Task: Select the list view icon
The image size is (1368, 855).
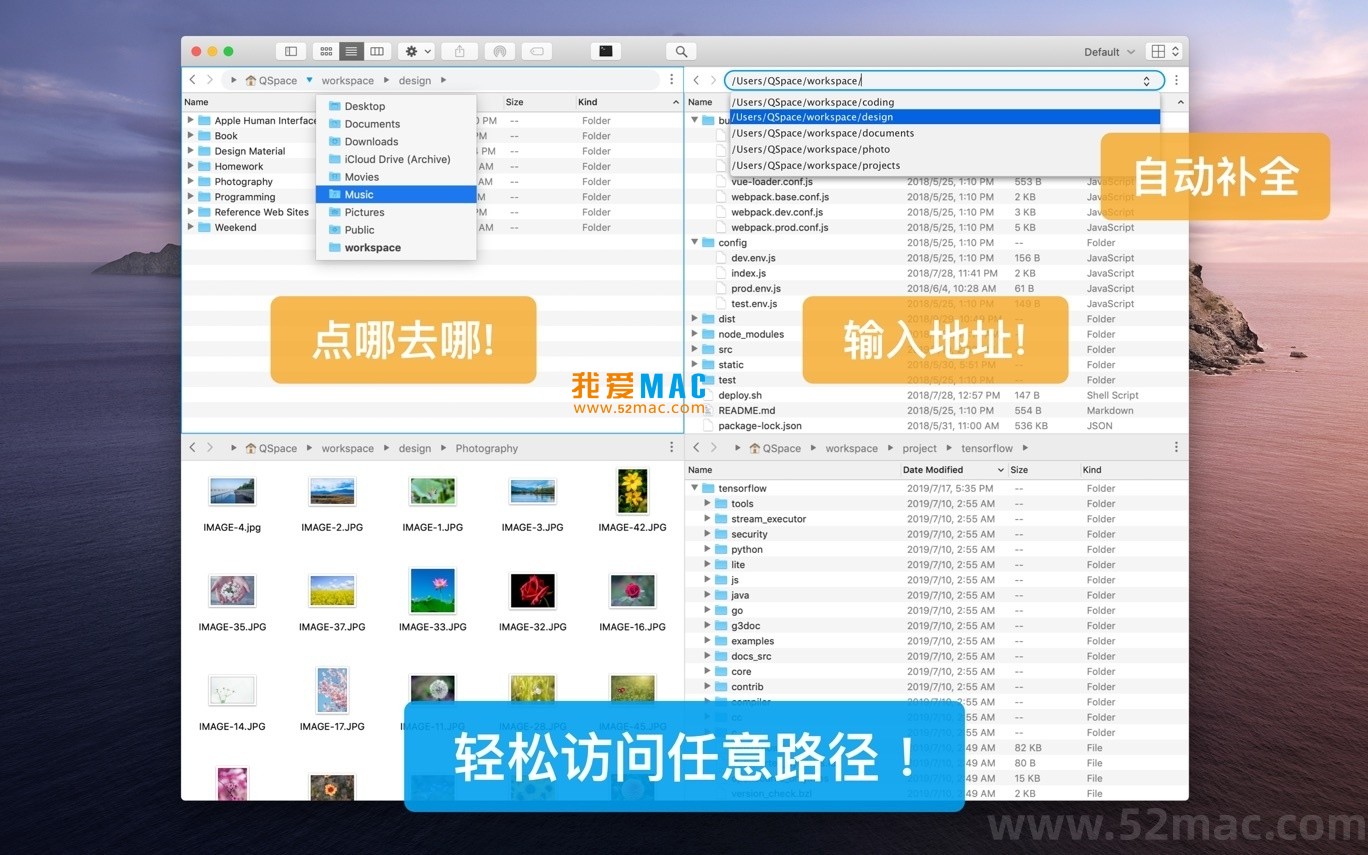Action: click(x=351, y=50)
